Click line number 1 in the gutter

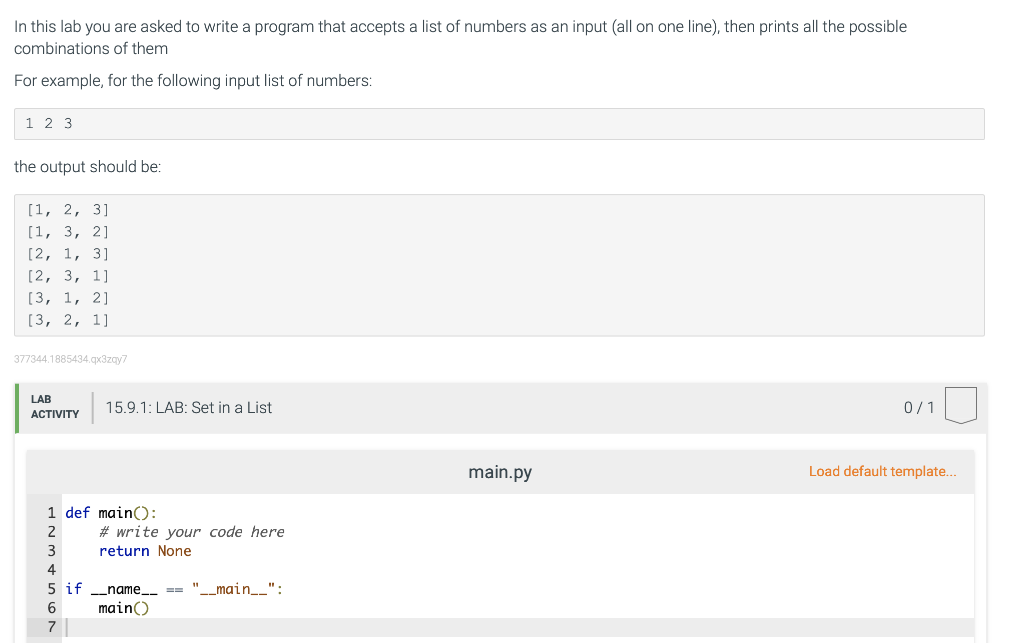point(52,513)
